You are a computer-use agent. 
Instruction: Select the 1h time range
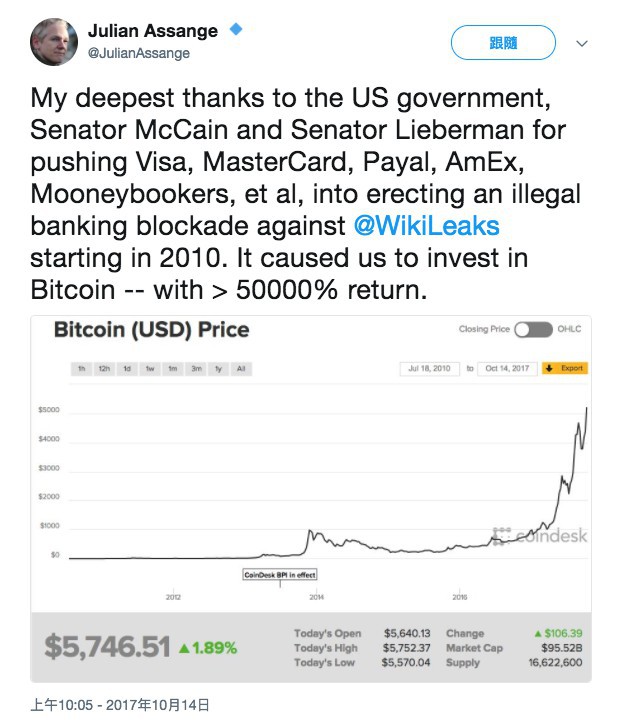point(82,369)
